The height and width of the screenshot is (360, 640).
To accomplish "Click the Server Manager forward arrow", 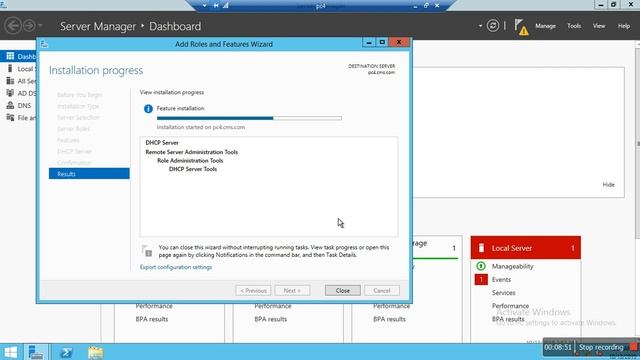I will click(29, 26).
